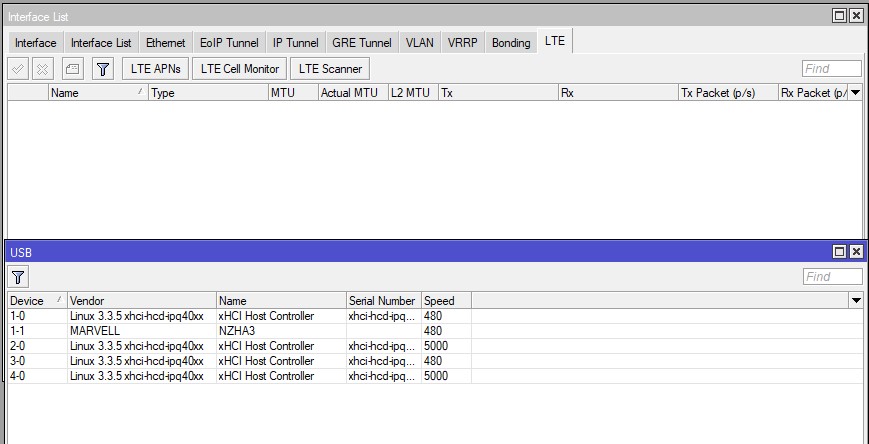Click the disable X icon in Interface List
This screenshot has width=869, height=444.
(43, 69)
